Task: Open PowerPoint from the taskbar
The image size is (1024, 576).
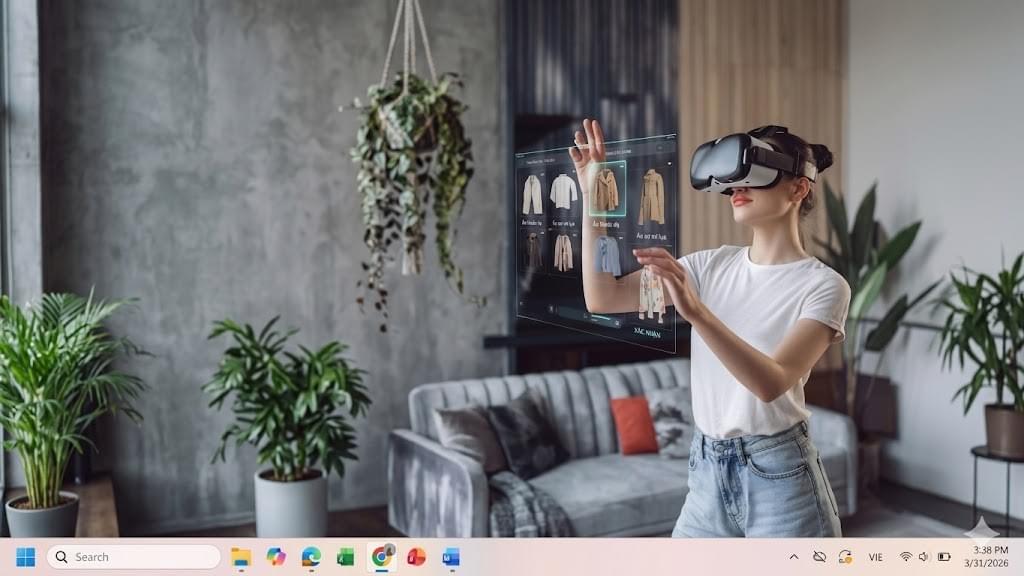Action: pyautogui.click(x=416, y=557)
